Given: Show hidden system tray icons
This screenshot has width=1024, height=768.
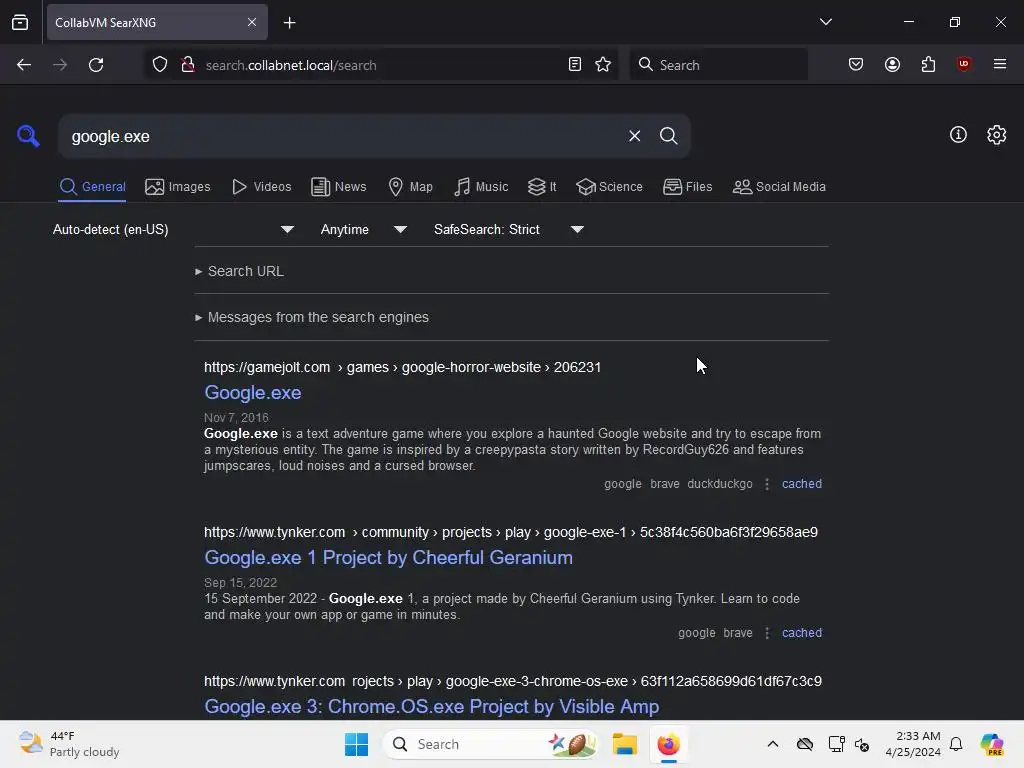Looking at the screenshot, I should [x=772, y=744].
